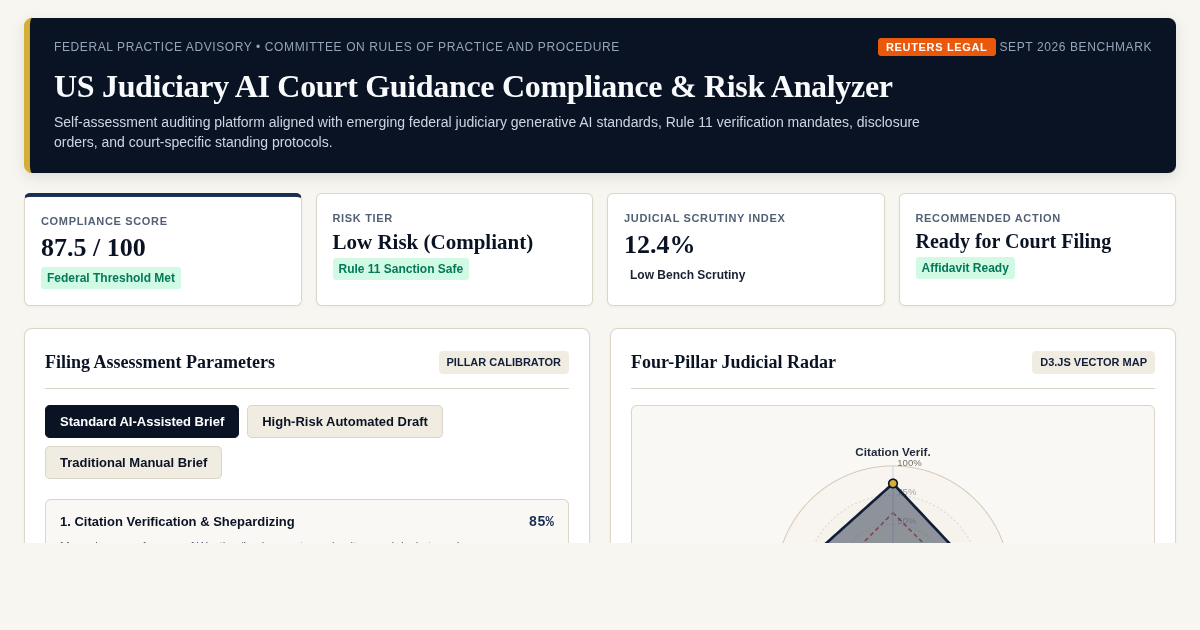This screenshot has width=1200, height=630.
Task: Click the Citation Verif. radar data point
Action: click(x=893, y=484)
